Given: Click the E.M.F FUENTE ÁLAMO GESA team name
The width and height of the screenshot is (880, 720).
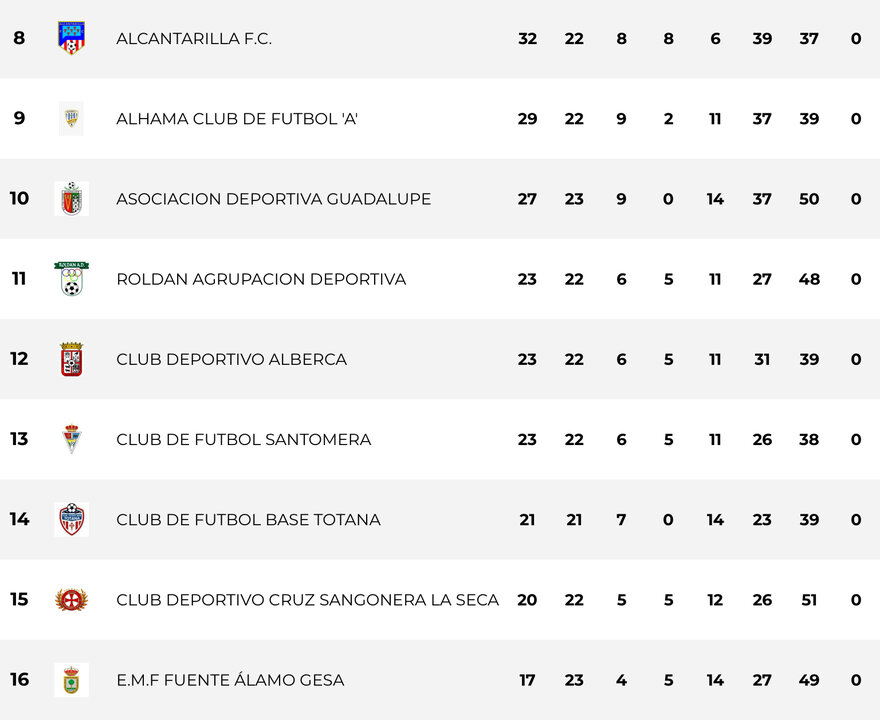Looking at the screenshot, I should (x=230, y=680).
